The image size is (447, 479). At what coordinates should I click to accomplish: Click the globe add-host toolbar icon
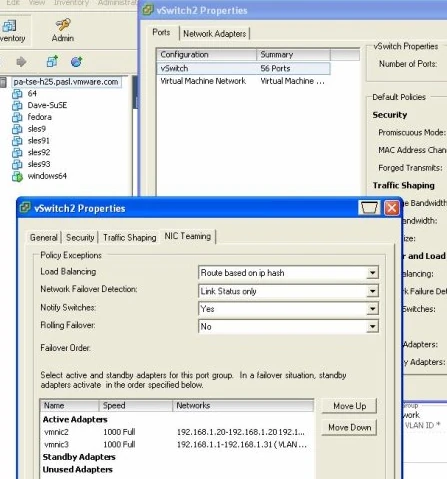[x=76, y=62]
